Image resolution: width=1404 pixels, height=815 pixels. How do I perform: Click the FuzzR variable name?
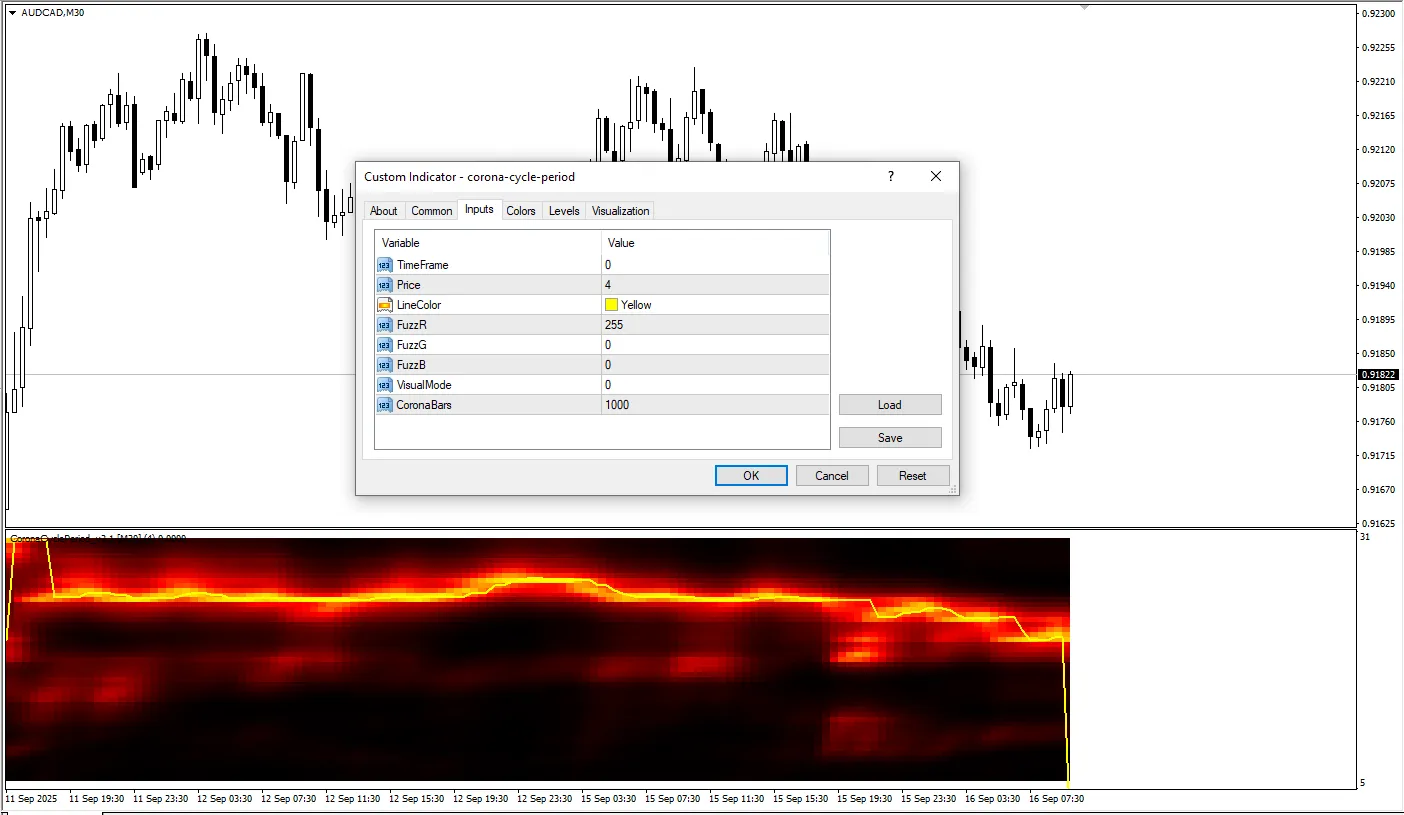pyautogui.click(x=412, y=325)
